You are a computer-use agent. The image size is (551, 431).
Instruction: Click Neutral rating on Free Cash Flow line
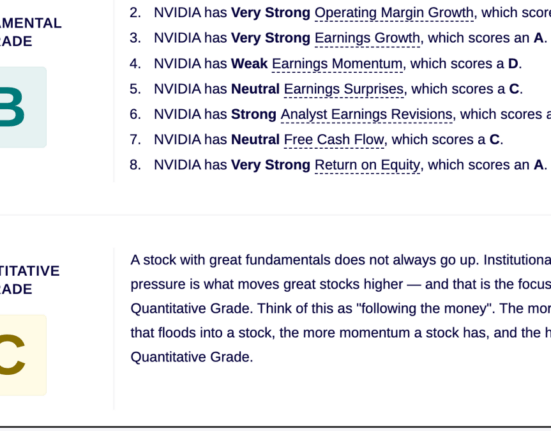255,139
